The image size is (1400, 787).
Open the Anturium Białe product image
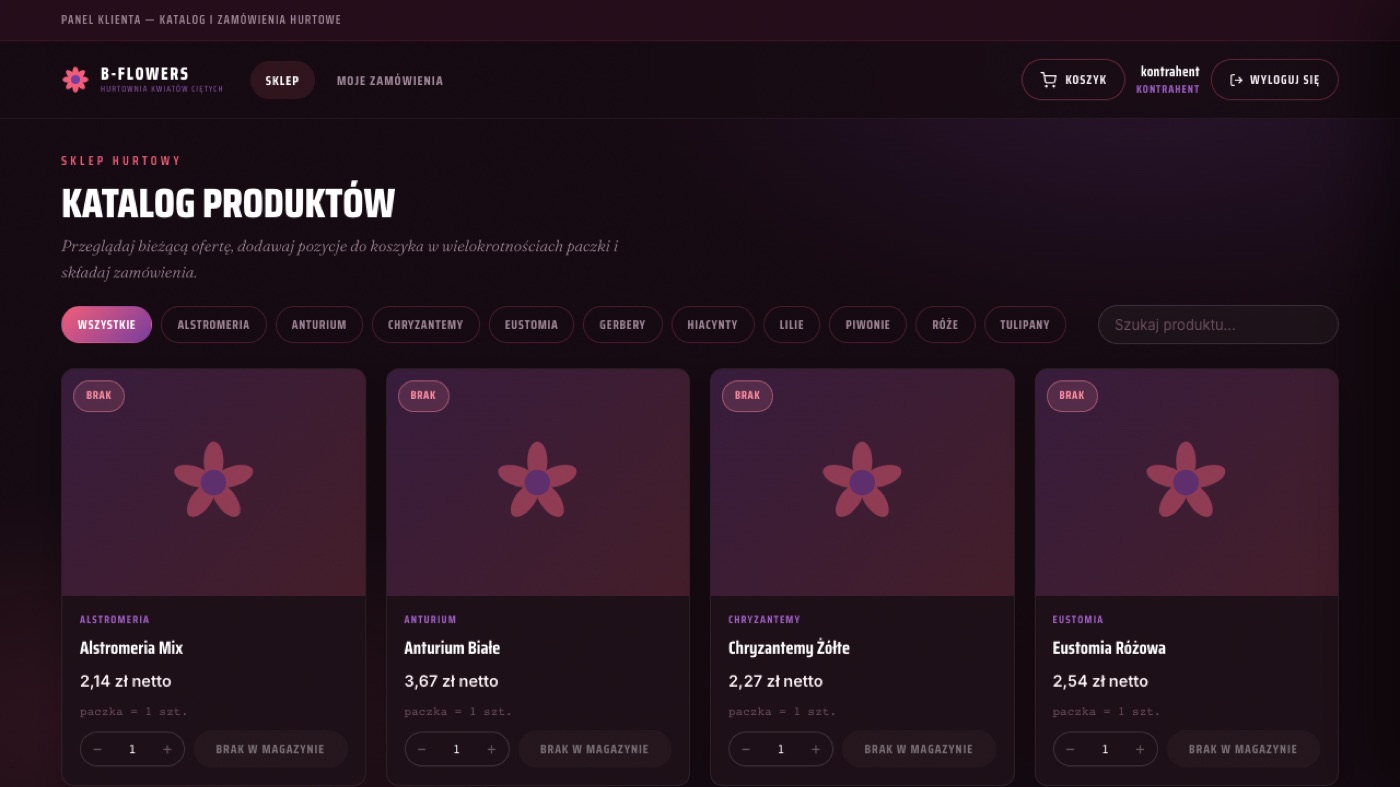[x=538, y=482]
